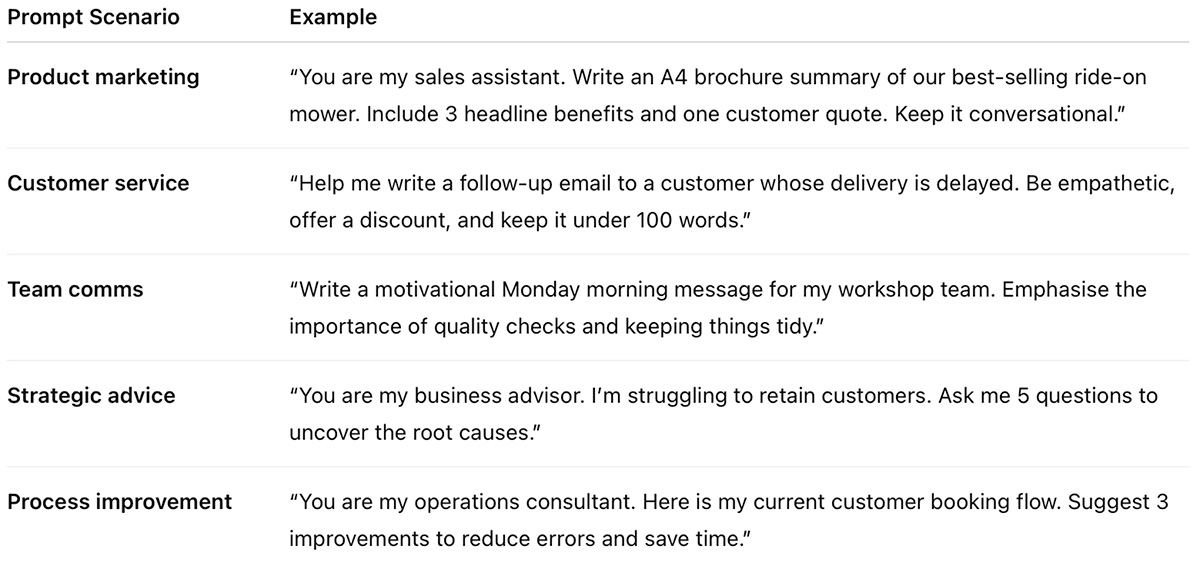This screenshot has height=569, width=1200.
Task: Select the Customer service row label
Action: pyautogui.click(x=98, y=183)
